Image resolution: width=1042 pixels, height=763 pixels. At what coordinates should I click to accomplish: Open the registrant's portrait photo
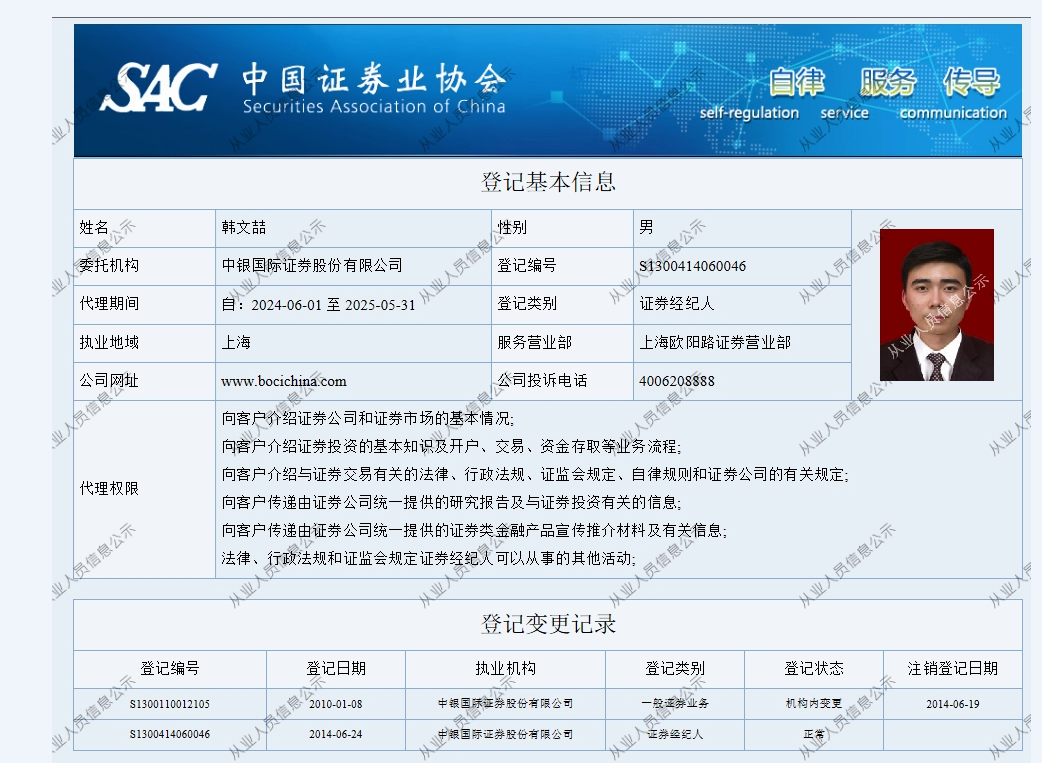pyautogui.click(x=936, y=305)
